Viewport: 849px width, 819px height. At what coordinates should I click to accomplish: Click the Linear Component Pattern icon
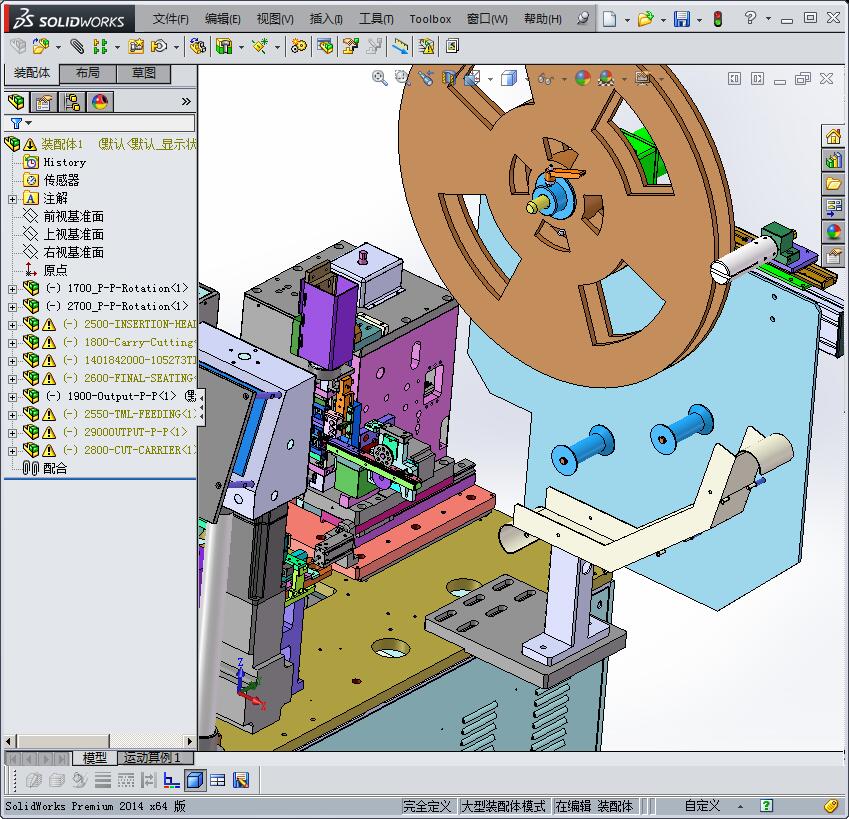click(100, 47)
